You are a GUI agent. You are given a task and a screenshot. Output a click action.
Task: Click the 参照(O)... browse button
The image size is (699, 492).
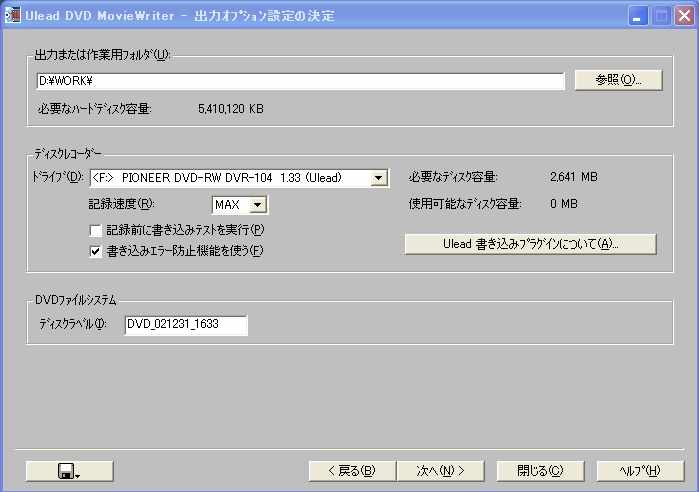pos(618,80)
